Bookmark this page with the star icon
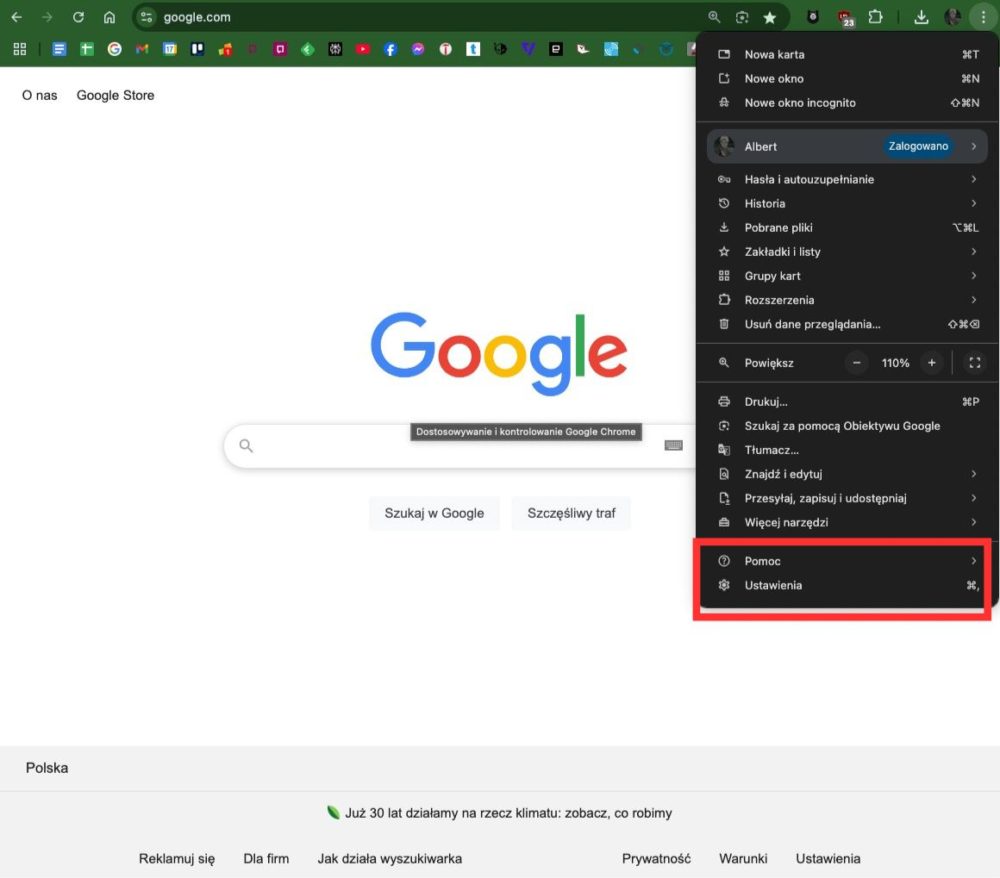 [x=770, y=17]
